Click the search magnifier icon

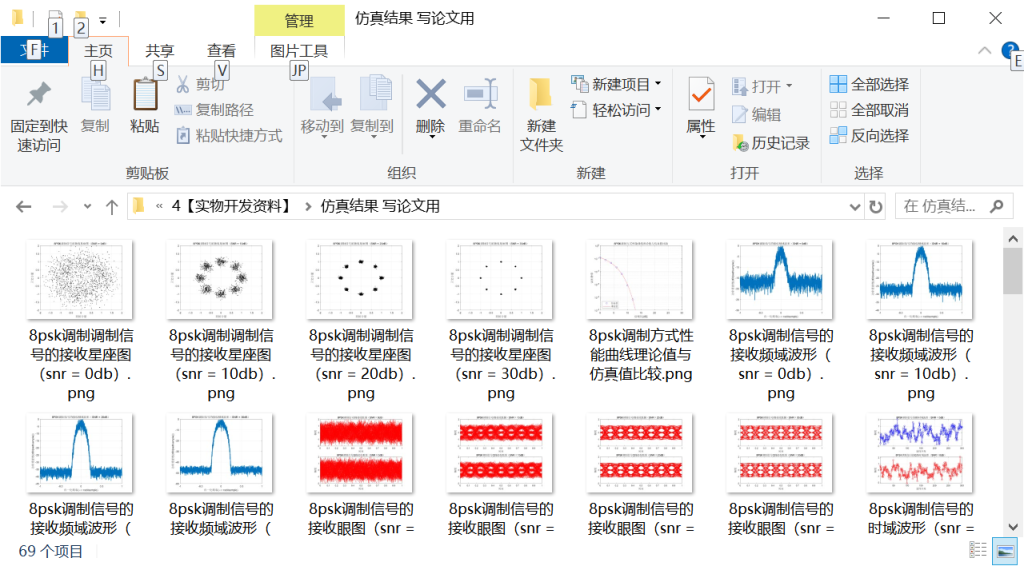(x=997, y=206)
